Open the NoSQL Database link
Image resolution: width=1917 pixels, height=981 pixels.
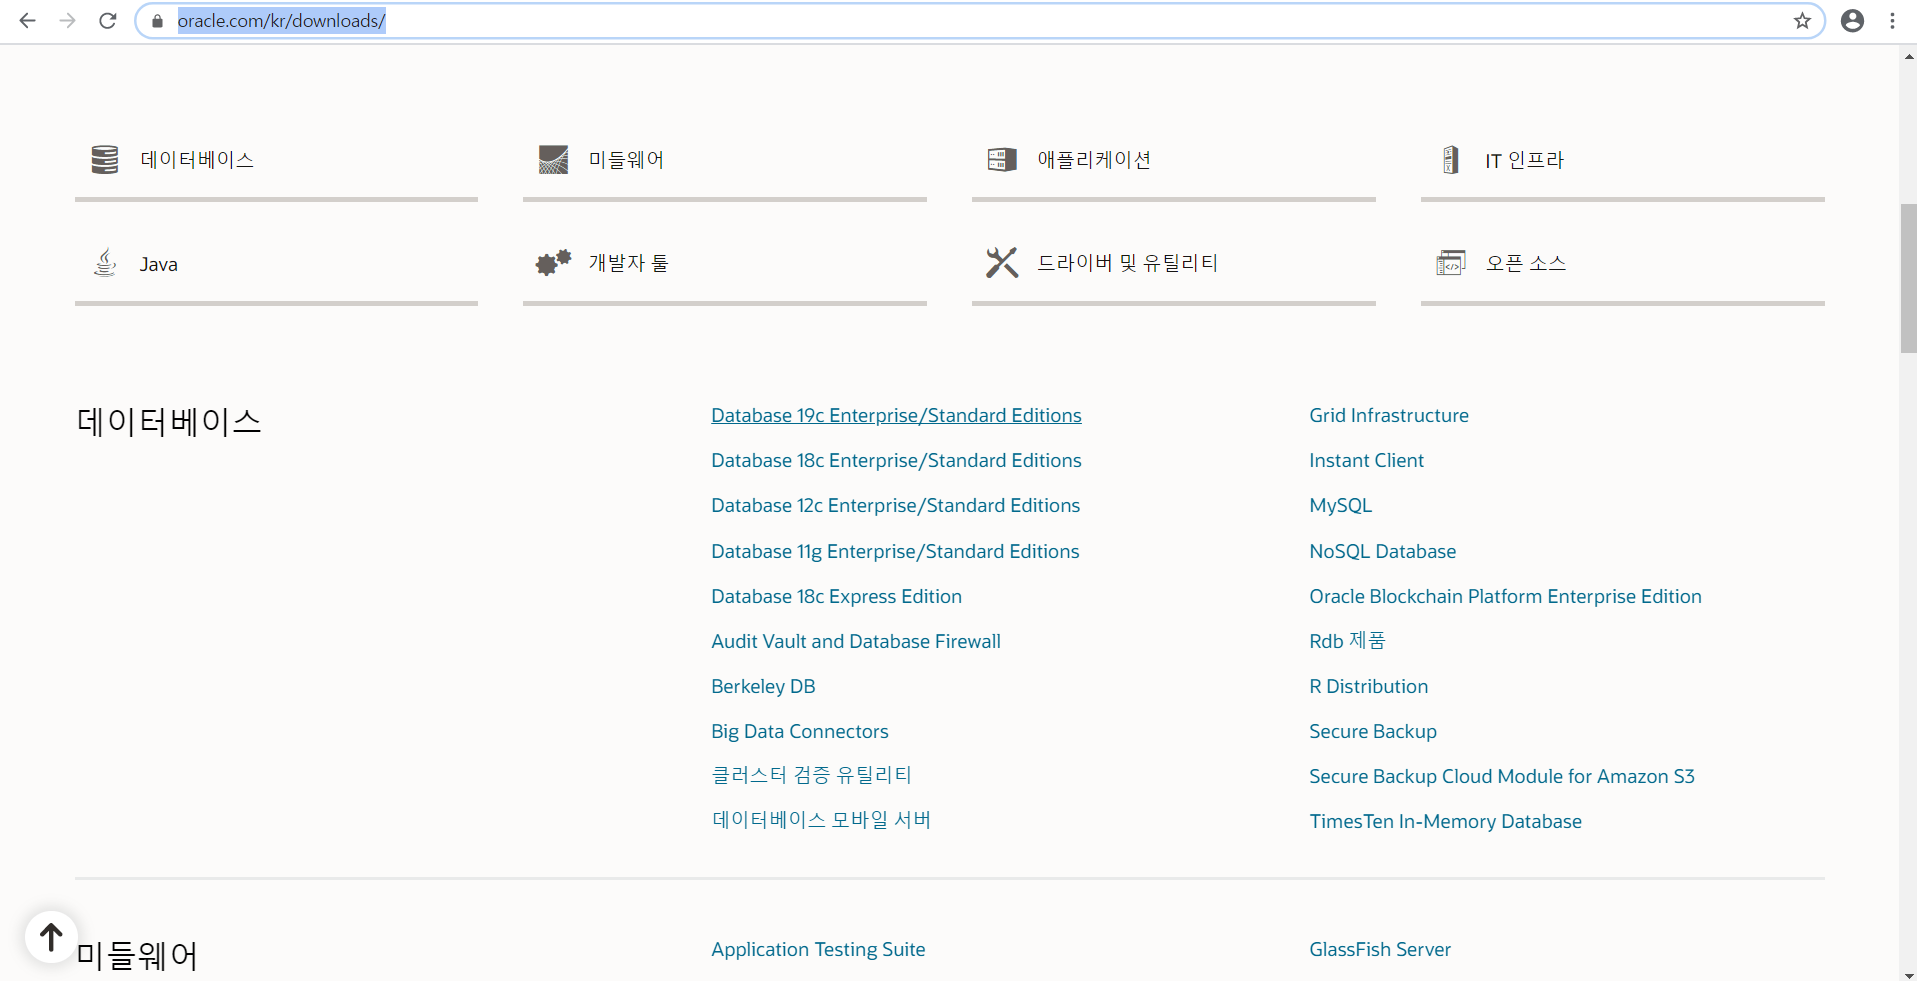1382,551
